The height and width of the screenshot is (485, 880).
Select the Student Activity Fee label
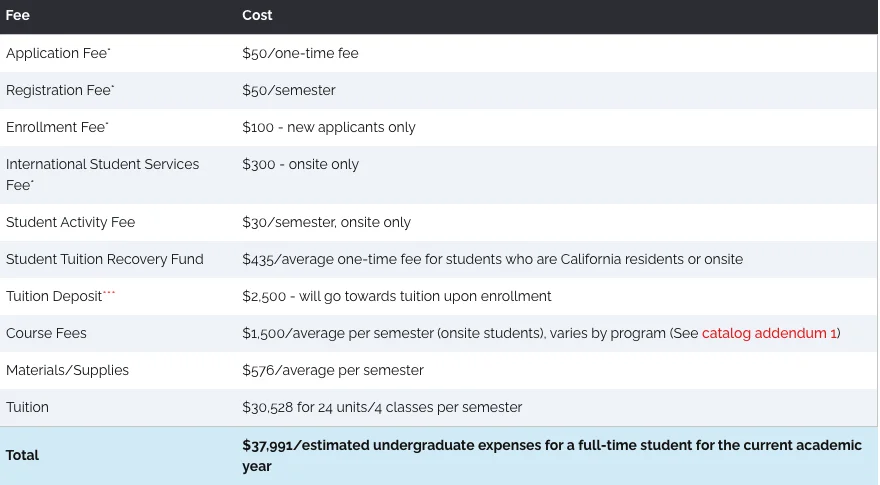70,222
